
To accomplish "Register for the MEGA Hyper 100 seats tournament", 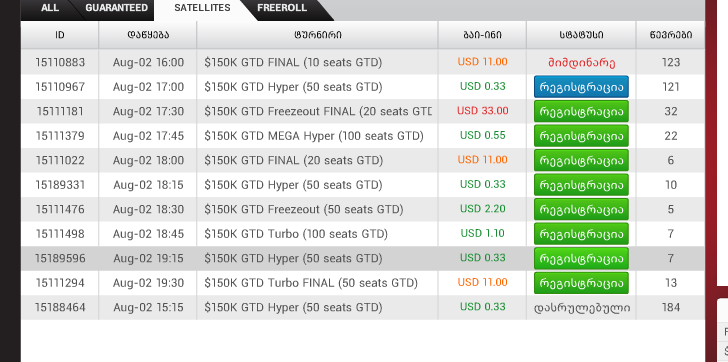I will click(581, 136).
